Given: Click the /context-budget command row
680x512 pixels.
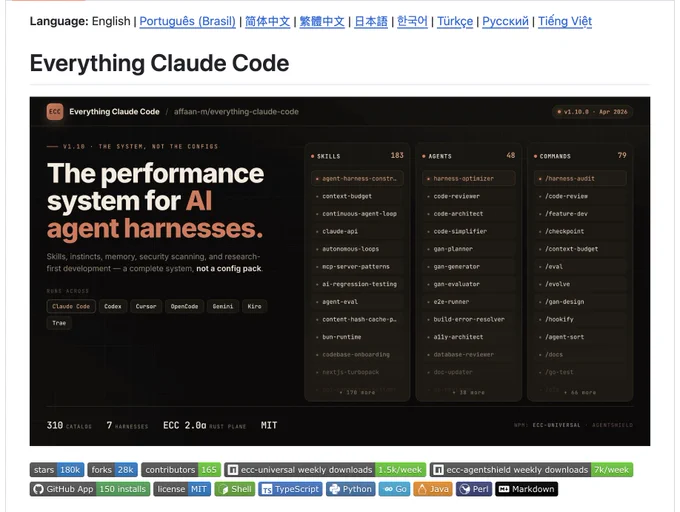Looking at the screenshot, I should pyautogui.click(x=580, y=249).
